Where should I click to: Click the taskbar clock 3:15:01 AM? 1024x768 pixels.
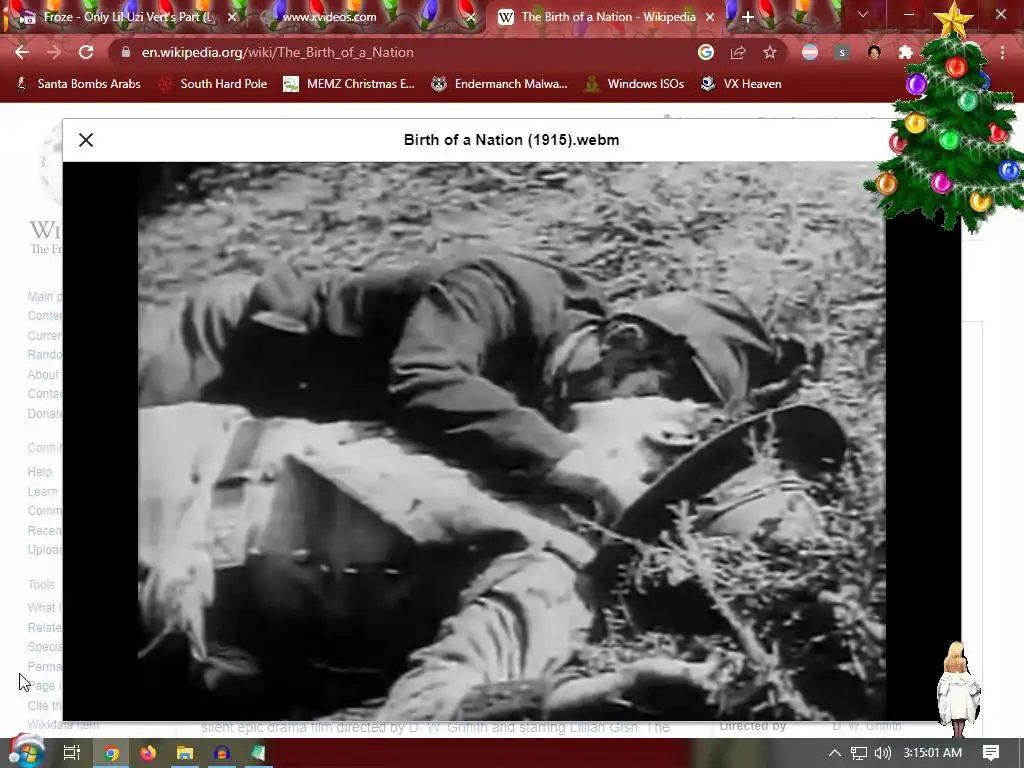click(933, 753)
